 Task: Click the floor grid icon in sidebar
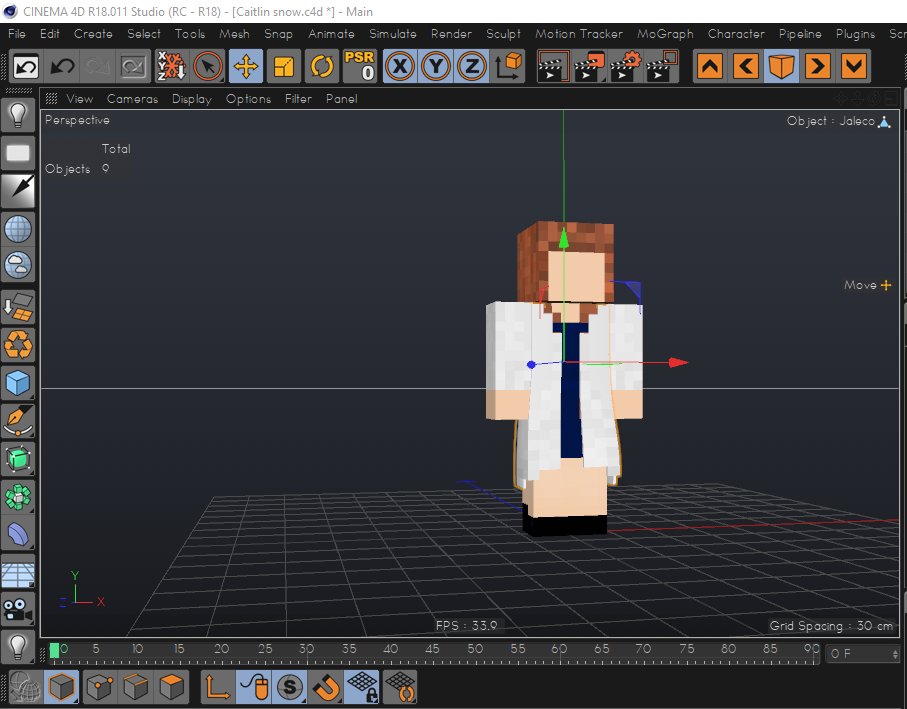(18, 573)
